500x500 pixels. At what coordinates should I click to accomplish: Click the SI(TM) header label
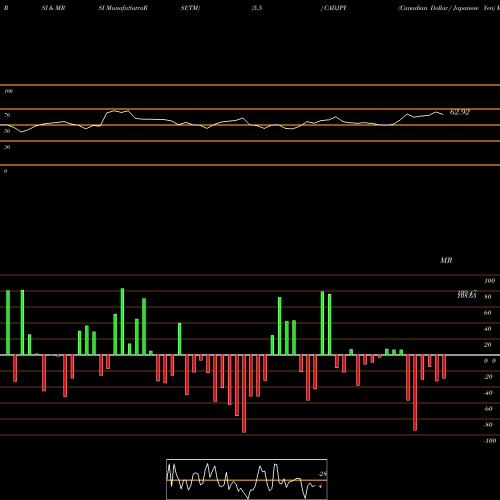coord(190,8)
